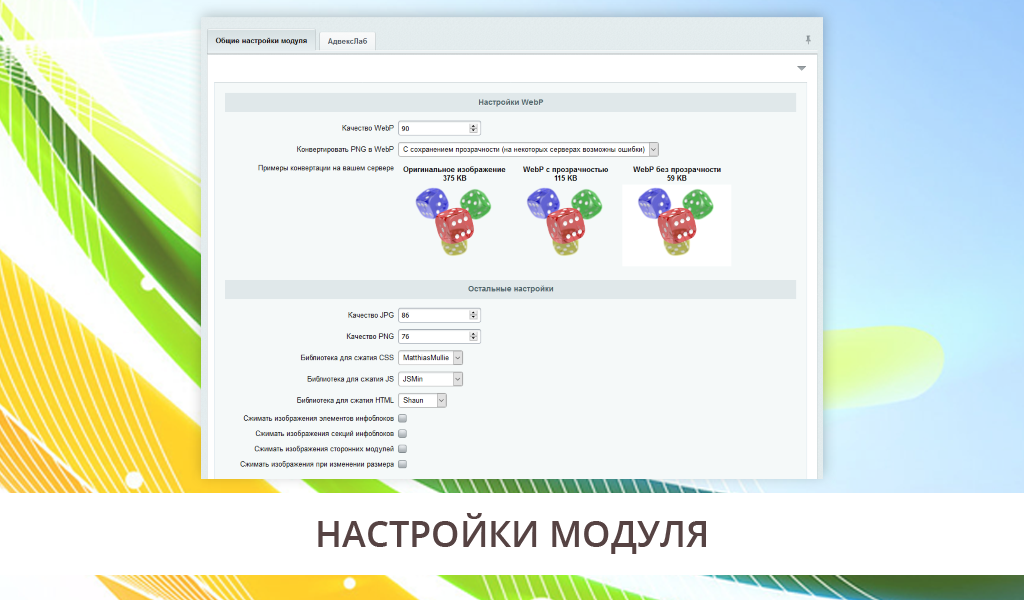
Task: Switch to the АдвексЛаб tab
Action: tap(347, 41)
